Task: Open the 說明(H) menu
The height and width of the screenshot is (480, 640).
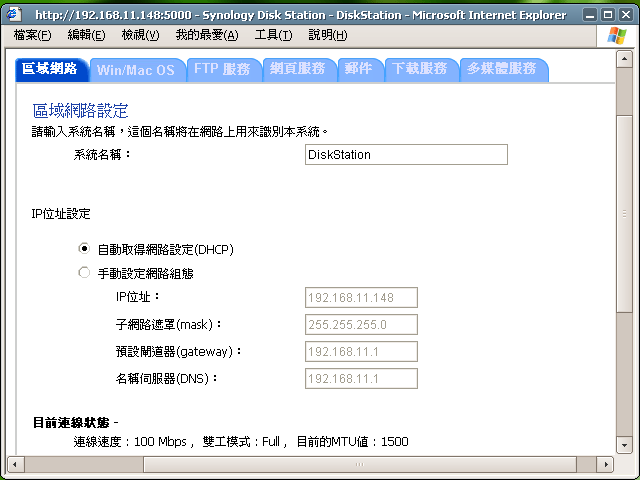Action: [x=328, y=35]
